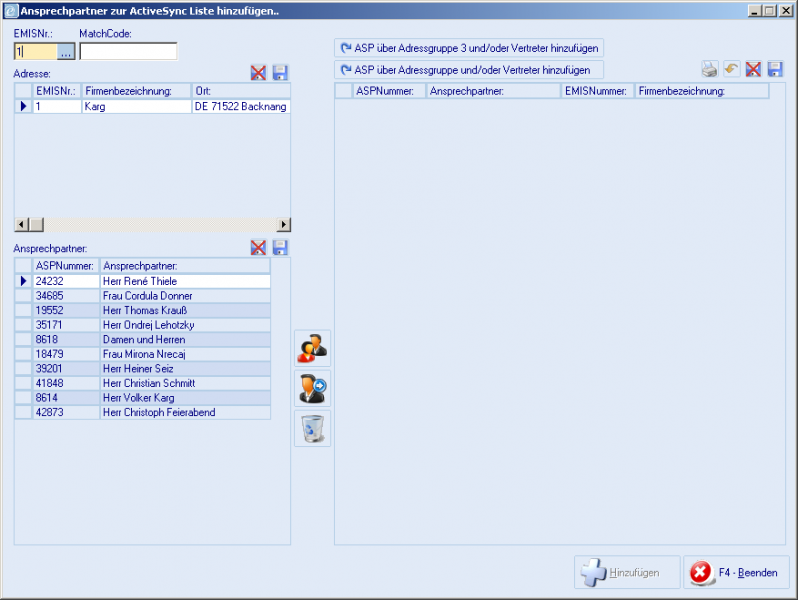The height and width of the screenshot is (600, 798).
Task: Select the Damen und Herren row
Action: pos(185,339)
